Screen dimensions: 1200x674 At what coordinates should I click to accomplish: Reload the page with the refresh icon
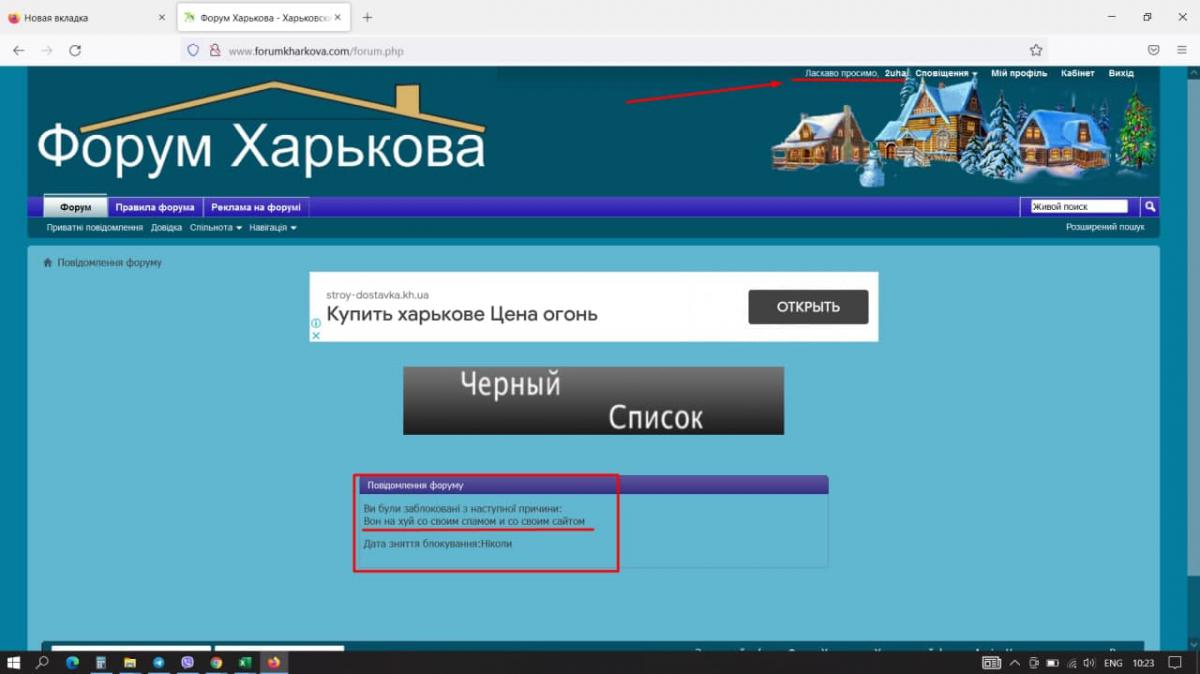coord(75,50)
